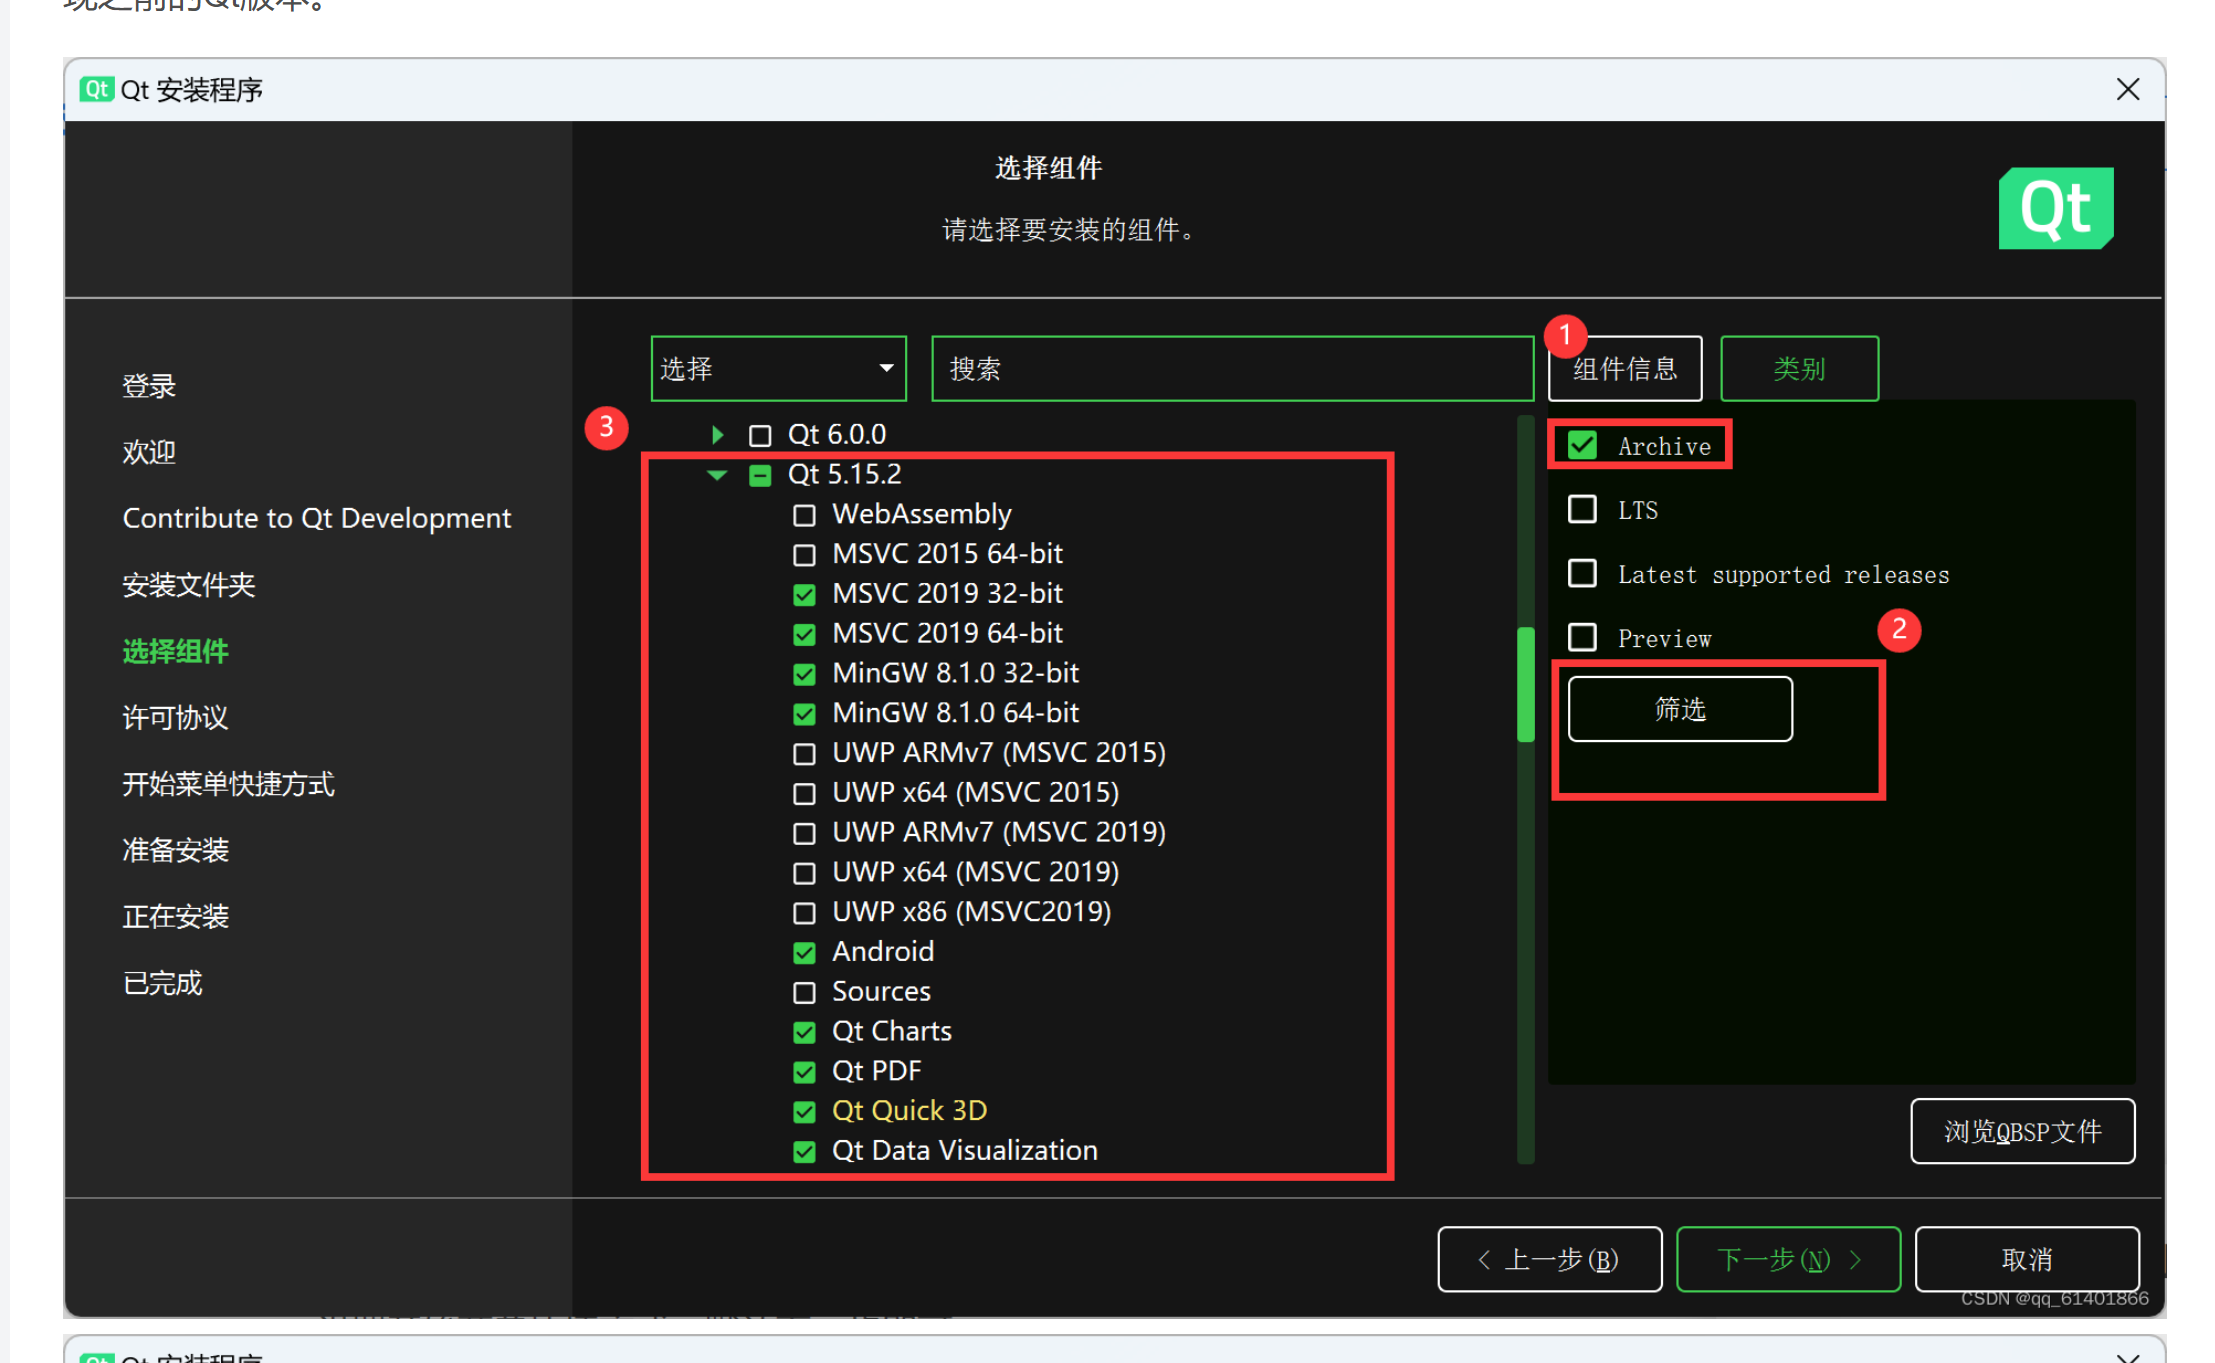Check UWP x64 (MSVC 2019) component

click(804, 873)
